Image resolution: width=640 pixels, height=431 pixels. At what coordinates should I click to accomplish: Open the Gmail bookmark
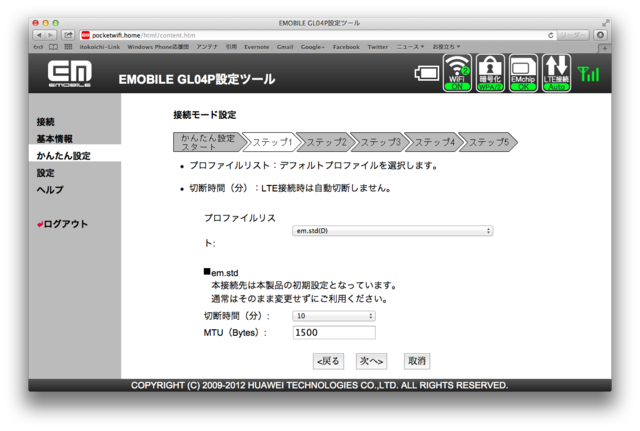click(x=285, y=47)
